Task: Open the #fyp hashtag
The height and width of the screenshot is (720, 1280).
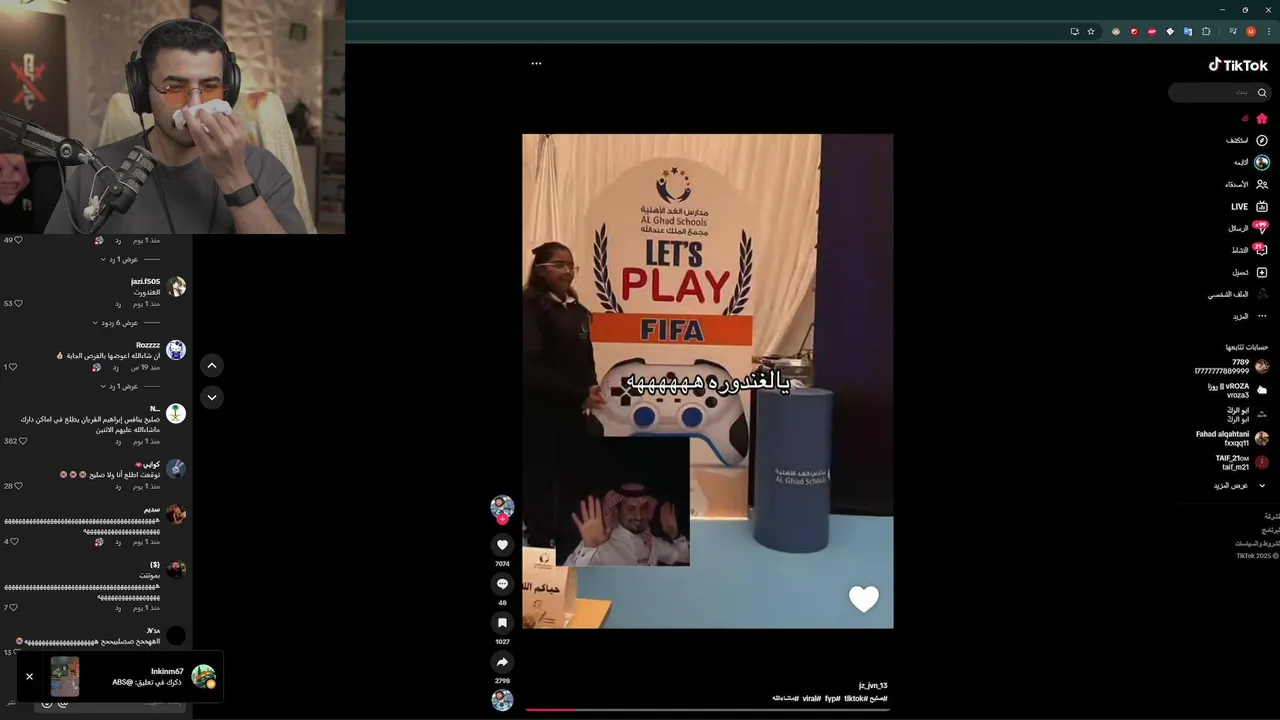Action: tap(832, 698)
